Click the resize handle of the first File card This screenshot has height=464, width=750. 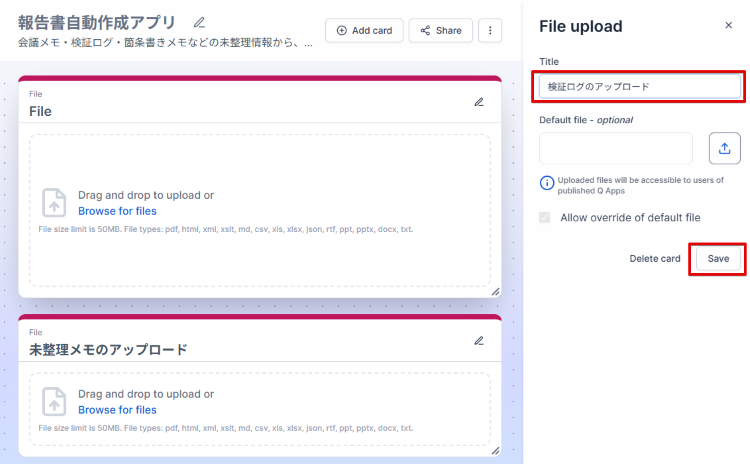click(494, 291)
